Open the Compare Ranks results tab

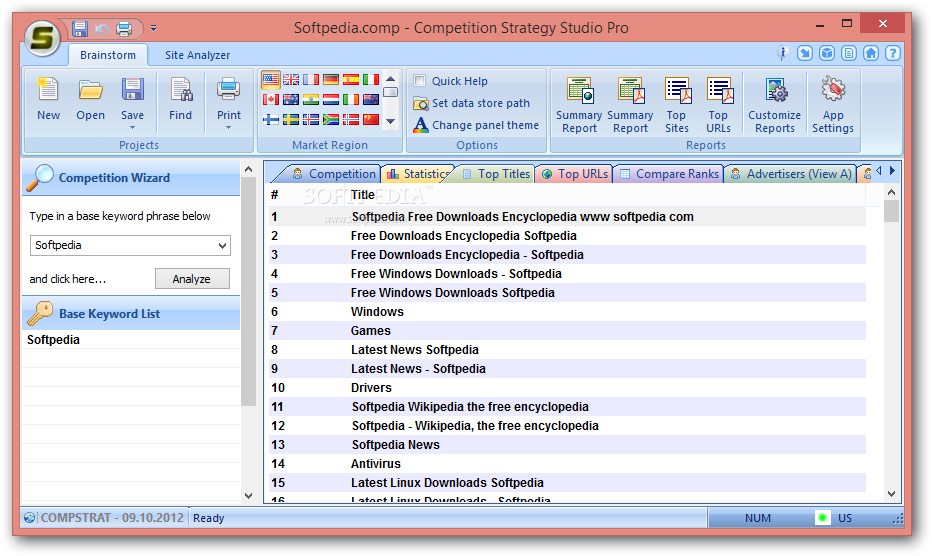(669, 174)
